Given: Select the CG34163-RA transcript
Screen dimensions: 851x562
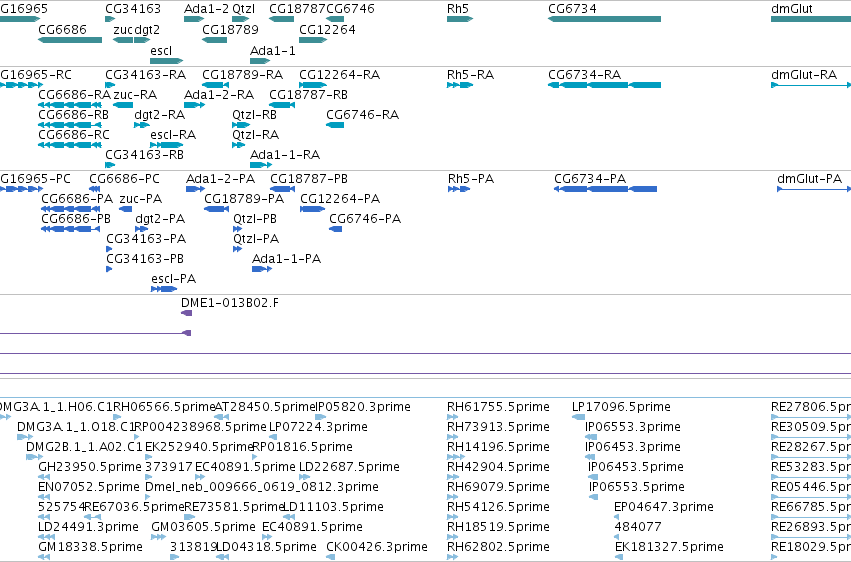Looking at the screenshot, I should 110,85.
